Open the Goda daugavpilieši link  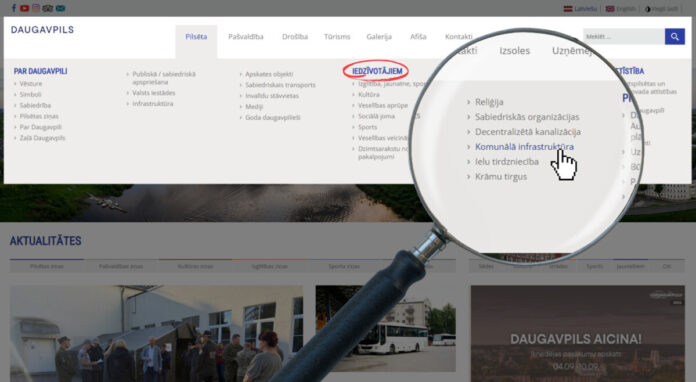[273, 118]
